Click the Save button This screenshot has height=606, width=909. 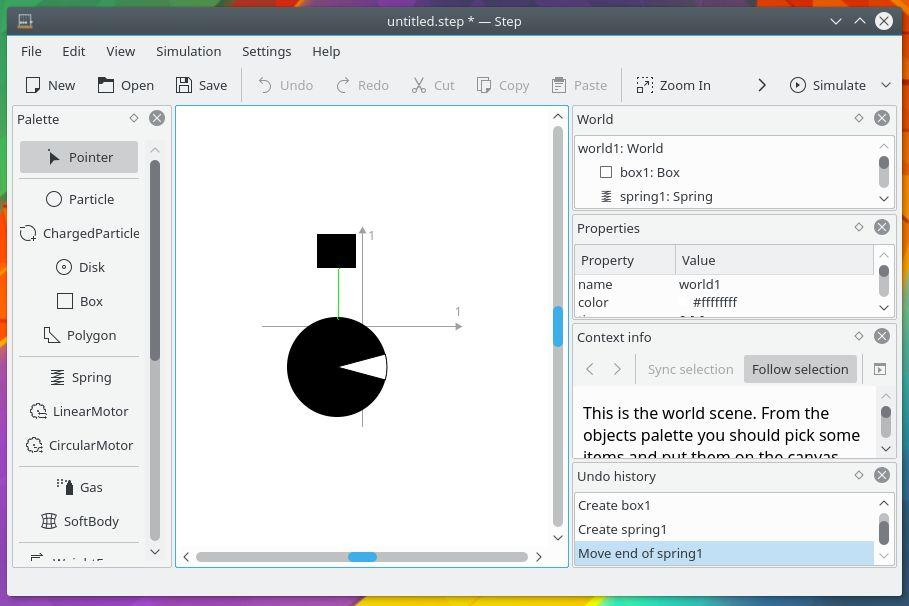pyautogui.click(x=201, y=85)
